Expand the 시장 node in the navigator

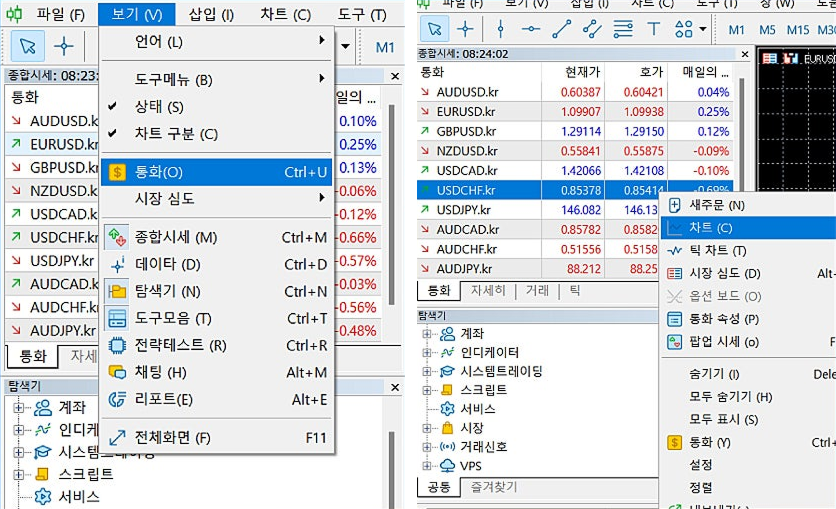tap(427, 428)
